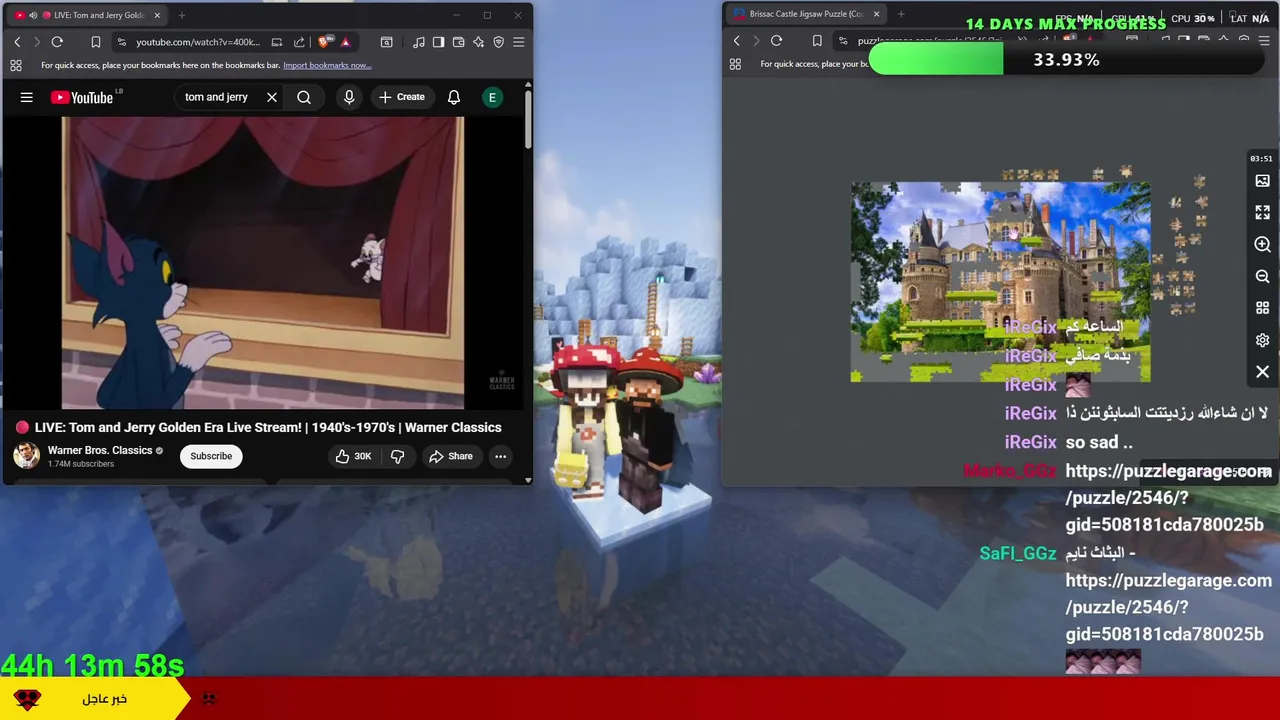Screen dimensions: 1280x720
Task: Open apps grid icon on YouTube window bookmarks bar
Action: [16, 65]
